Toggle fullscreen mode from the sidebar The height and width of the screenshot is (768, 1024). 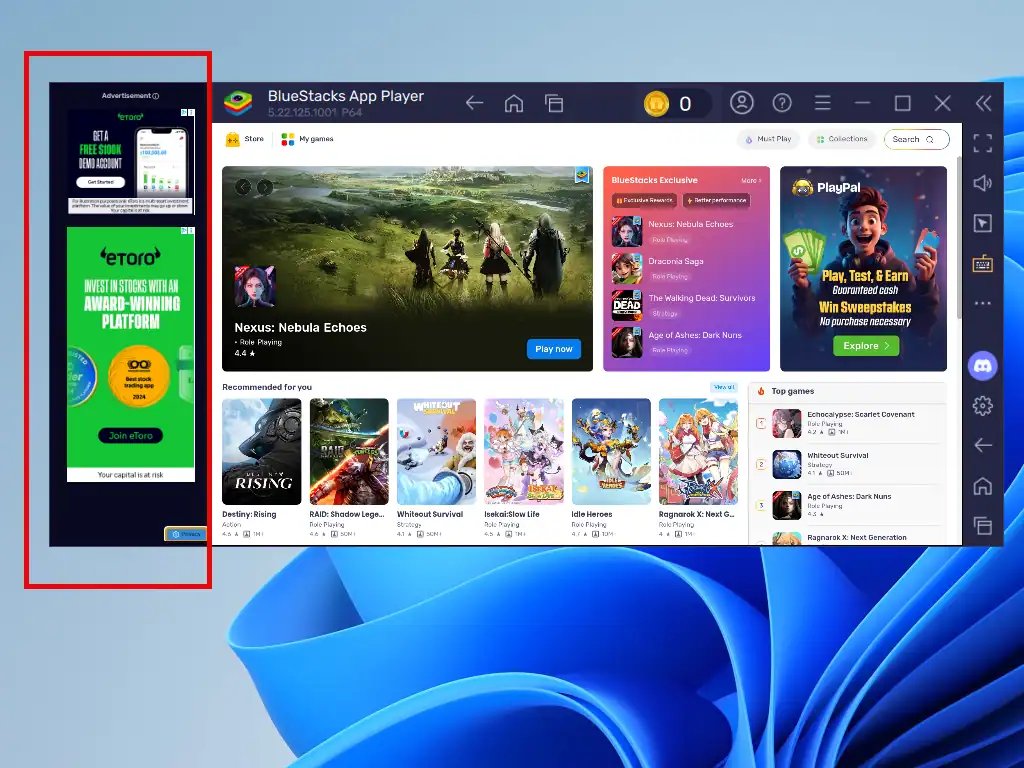pyautogui.click(x=982, y=143)
